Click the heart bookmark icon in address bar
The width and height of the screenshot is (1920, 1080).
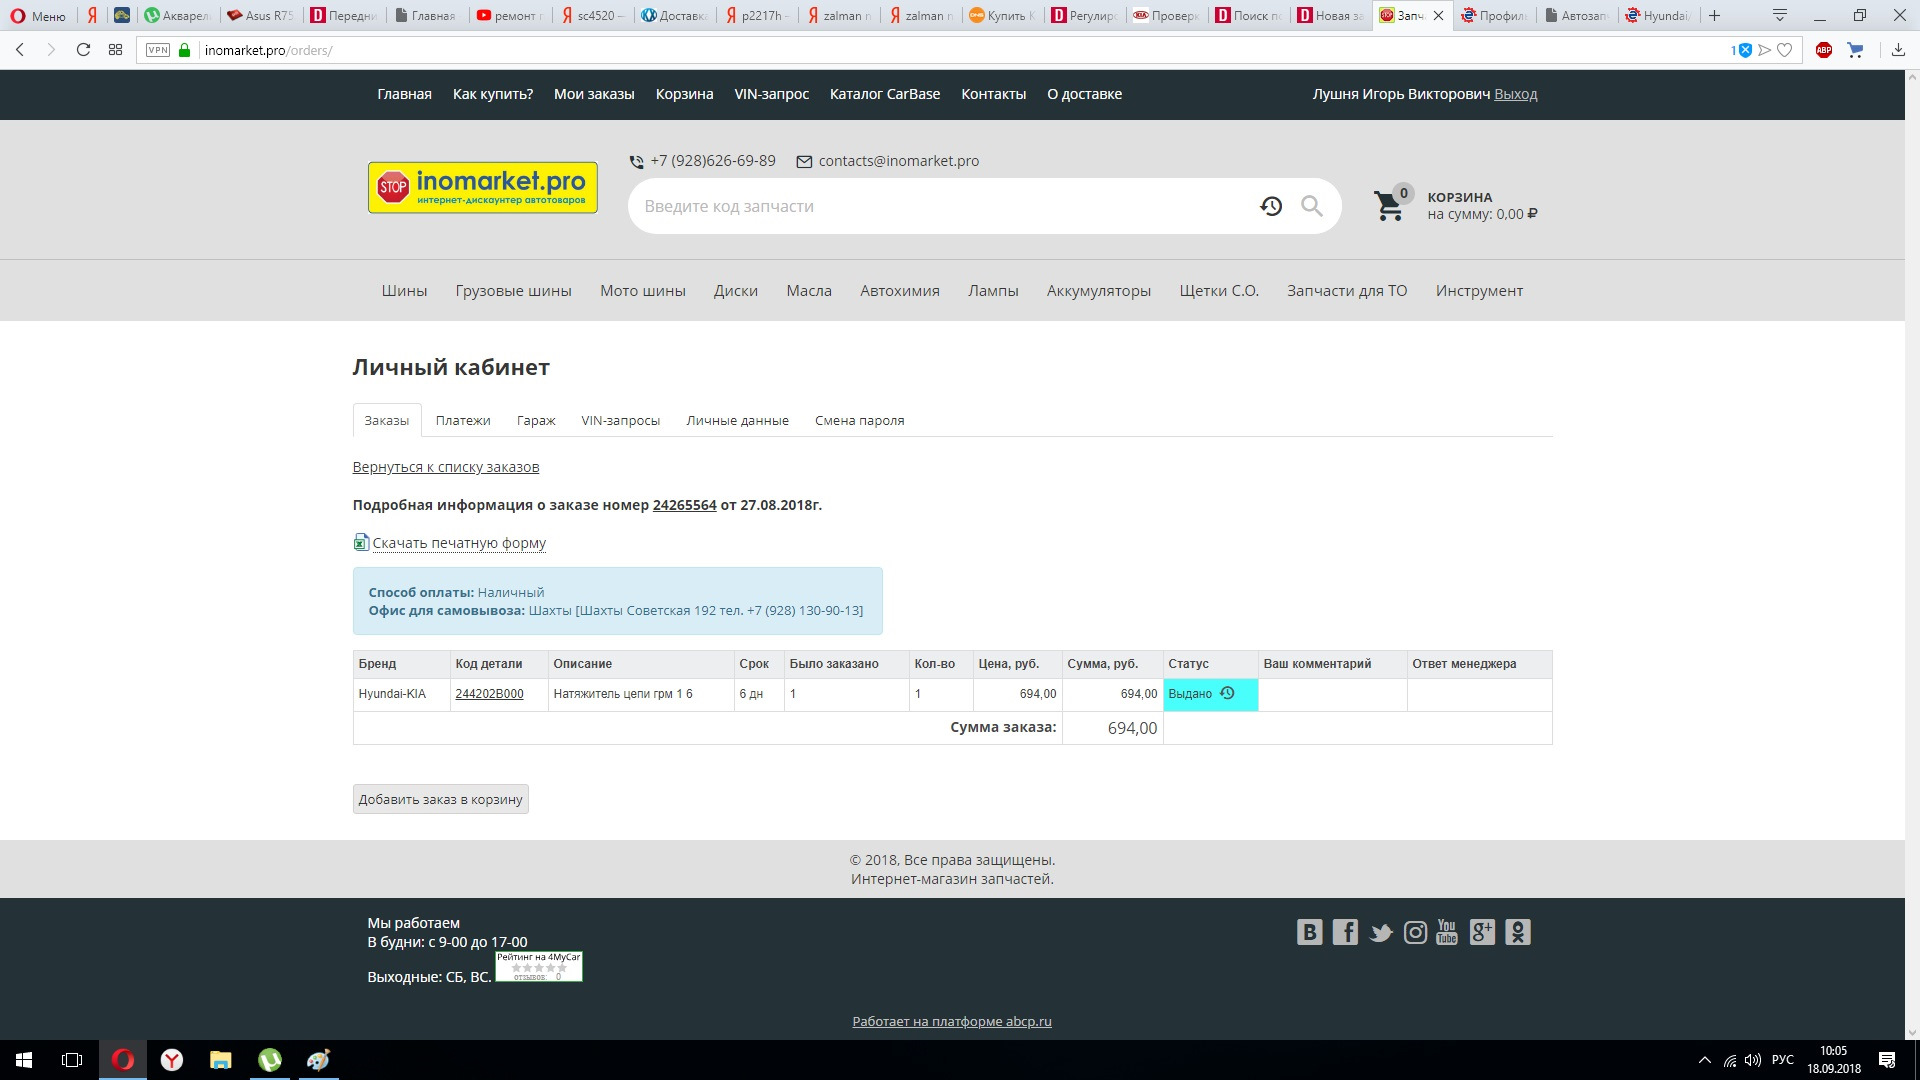pyautogui.click(x=1785, y=50)
